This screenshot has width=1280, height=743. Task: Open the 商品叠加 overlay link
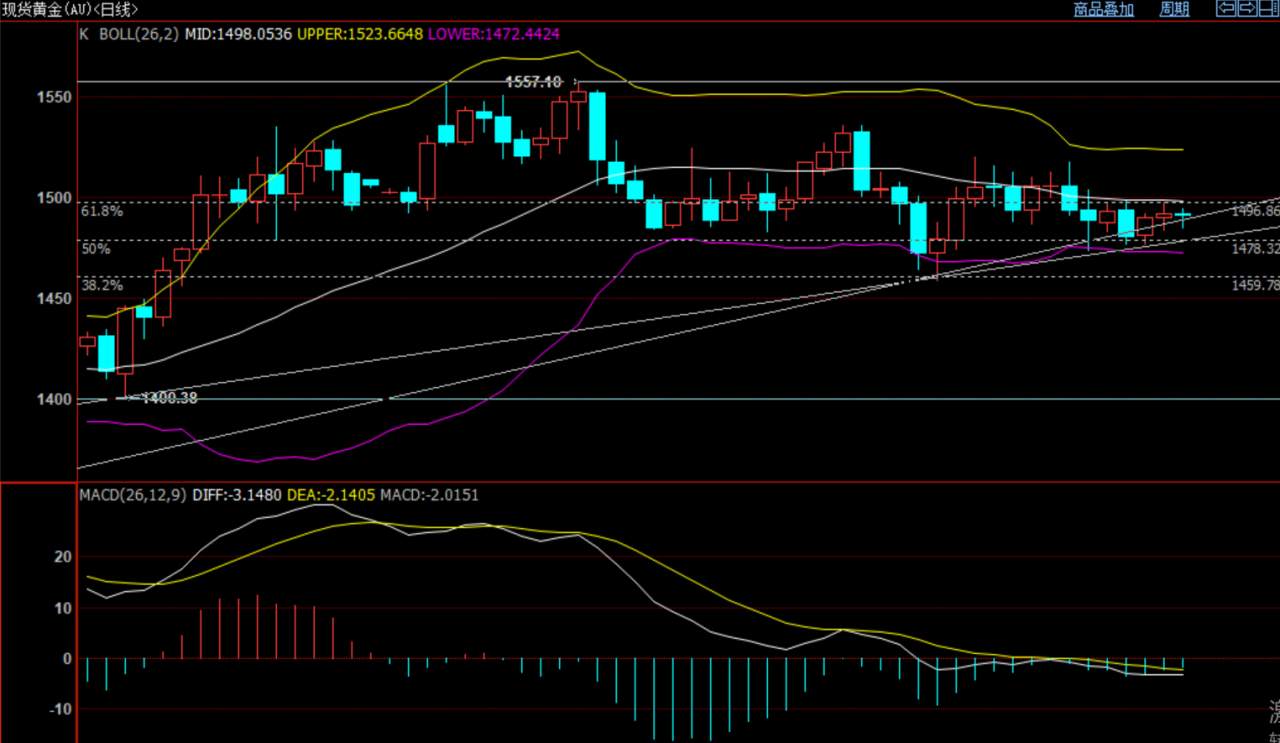pos(1104,9)
